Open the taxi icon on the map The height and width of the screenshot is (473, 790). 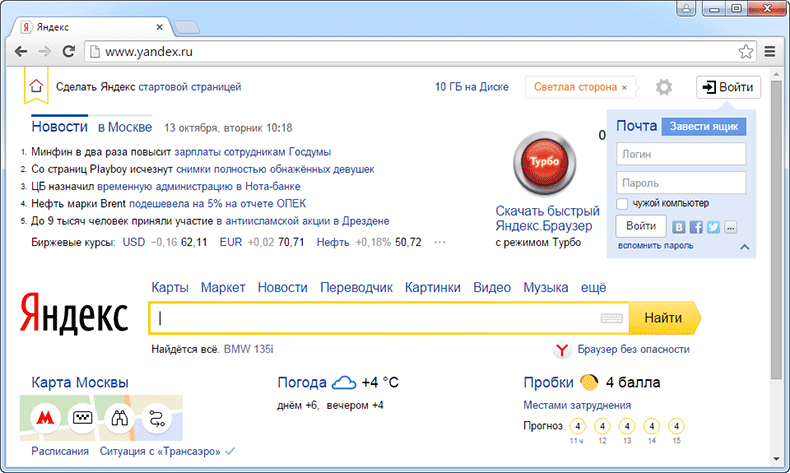click(83, 418)
